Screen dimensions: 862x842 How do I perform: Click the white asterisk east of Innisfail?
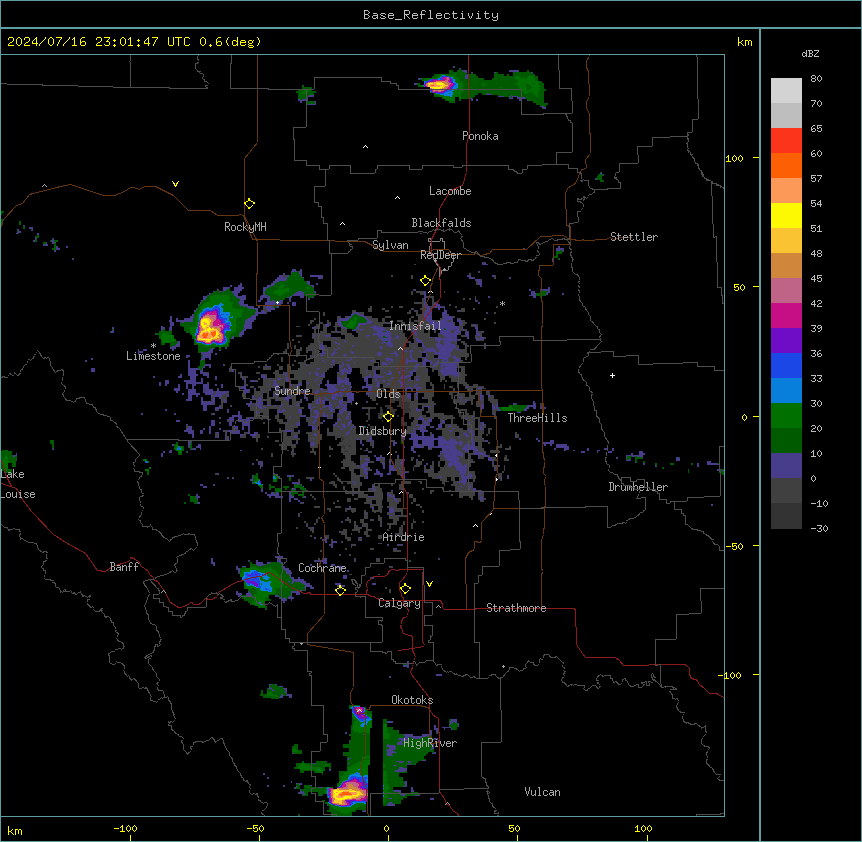[x=502, y=304]
